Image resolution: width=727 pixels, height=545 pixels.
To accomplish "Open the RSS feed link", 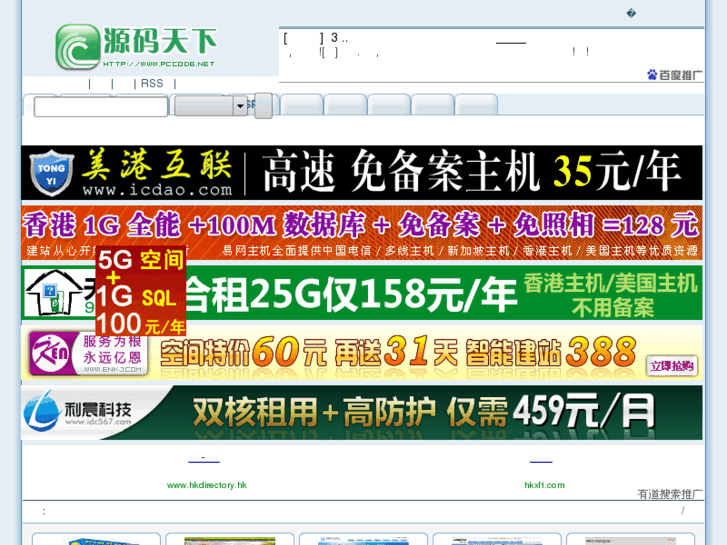I will [x=152, y=83].
